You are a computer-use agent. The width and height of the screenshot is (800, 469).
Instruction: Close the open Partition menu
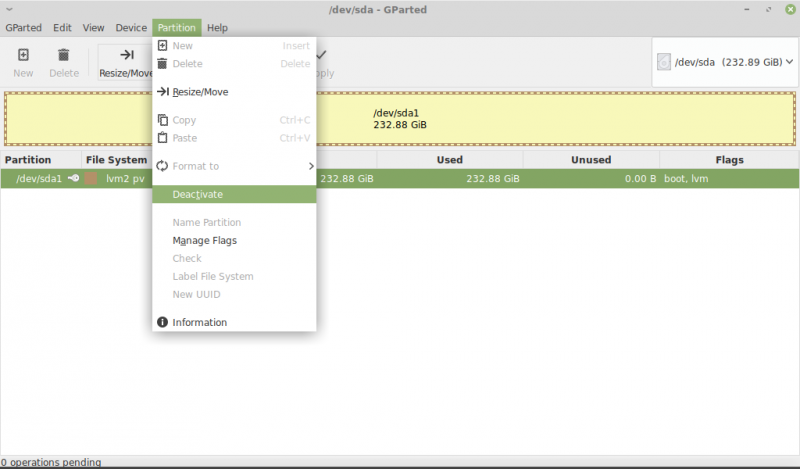(x=177, y=28)
